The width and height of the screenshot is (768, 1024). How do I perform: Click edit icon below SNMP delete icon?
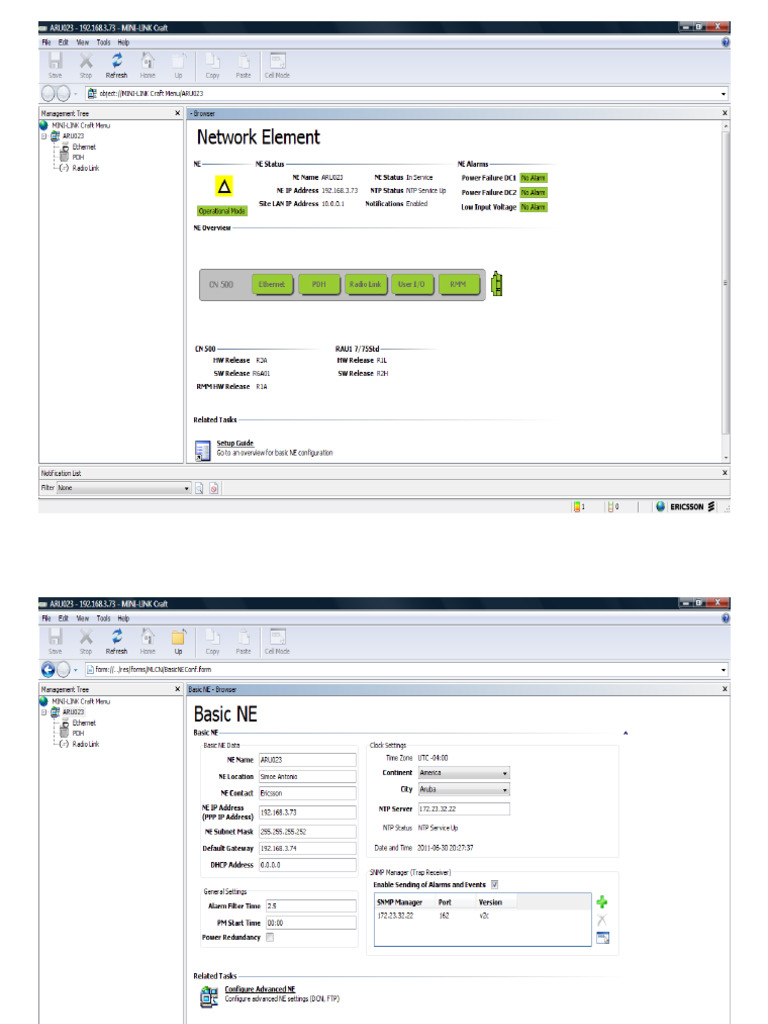point(603,938)
